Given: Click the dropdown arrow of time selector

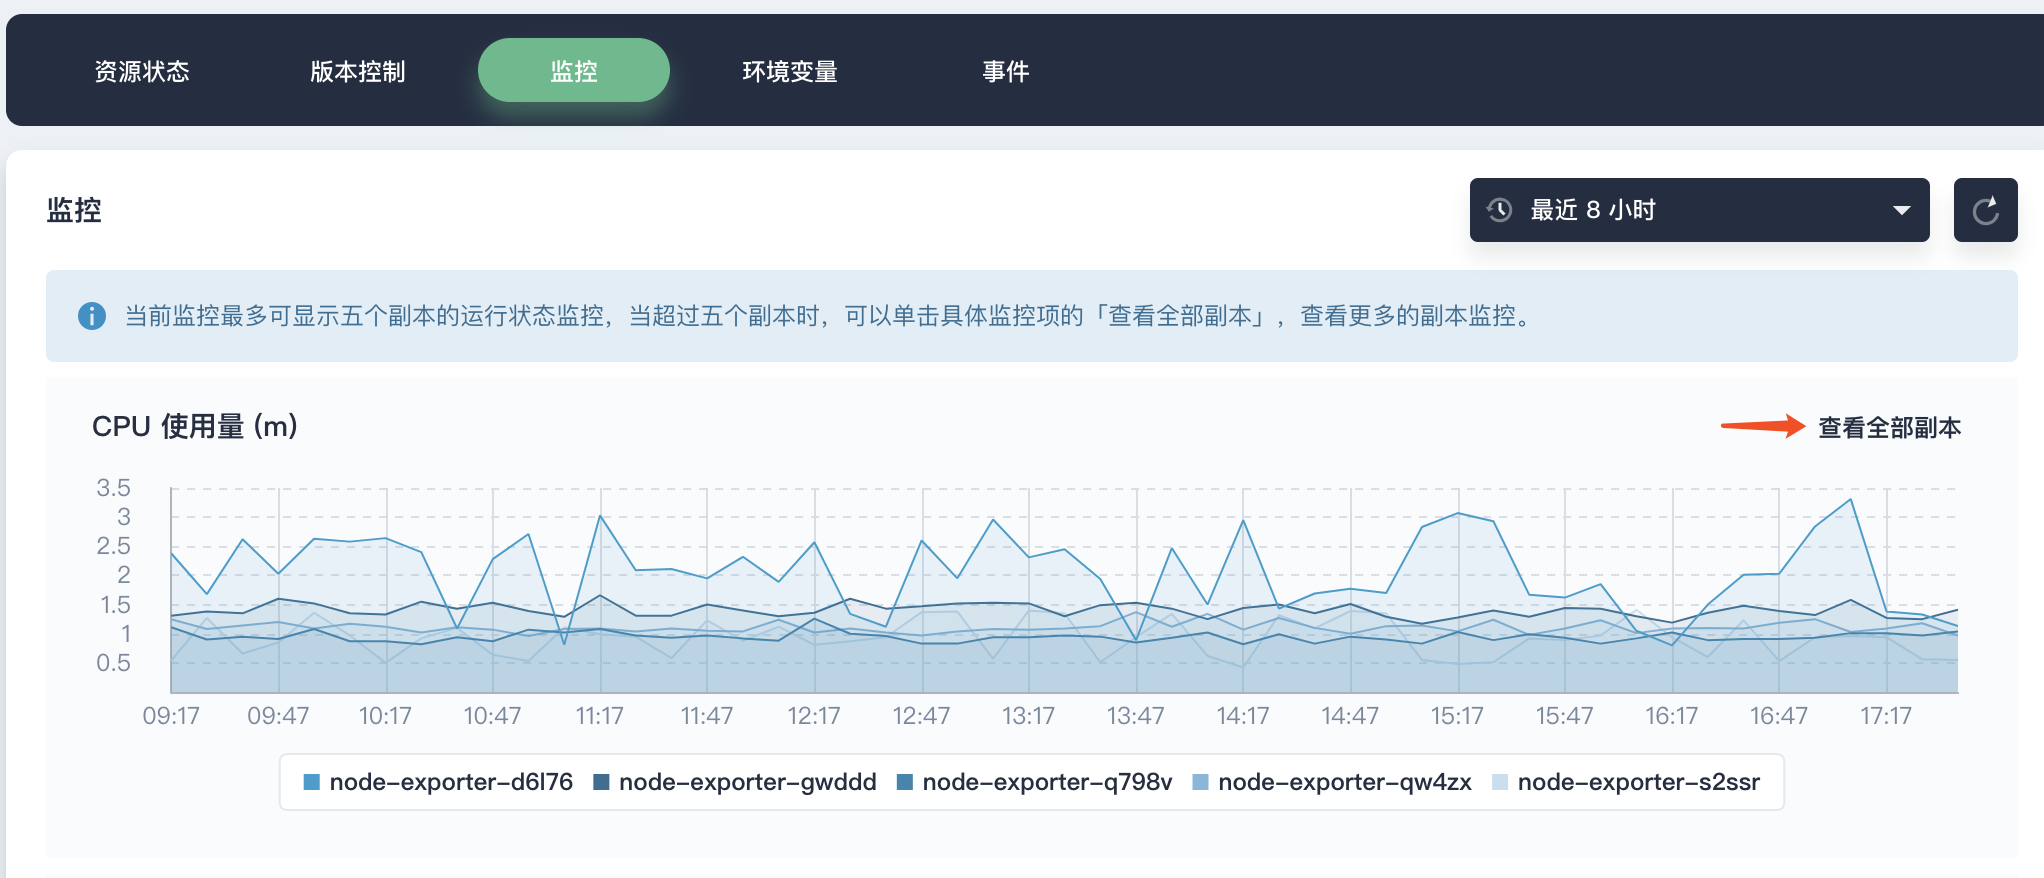Looking at the screenshot, I should click(1902, 210).
